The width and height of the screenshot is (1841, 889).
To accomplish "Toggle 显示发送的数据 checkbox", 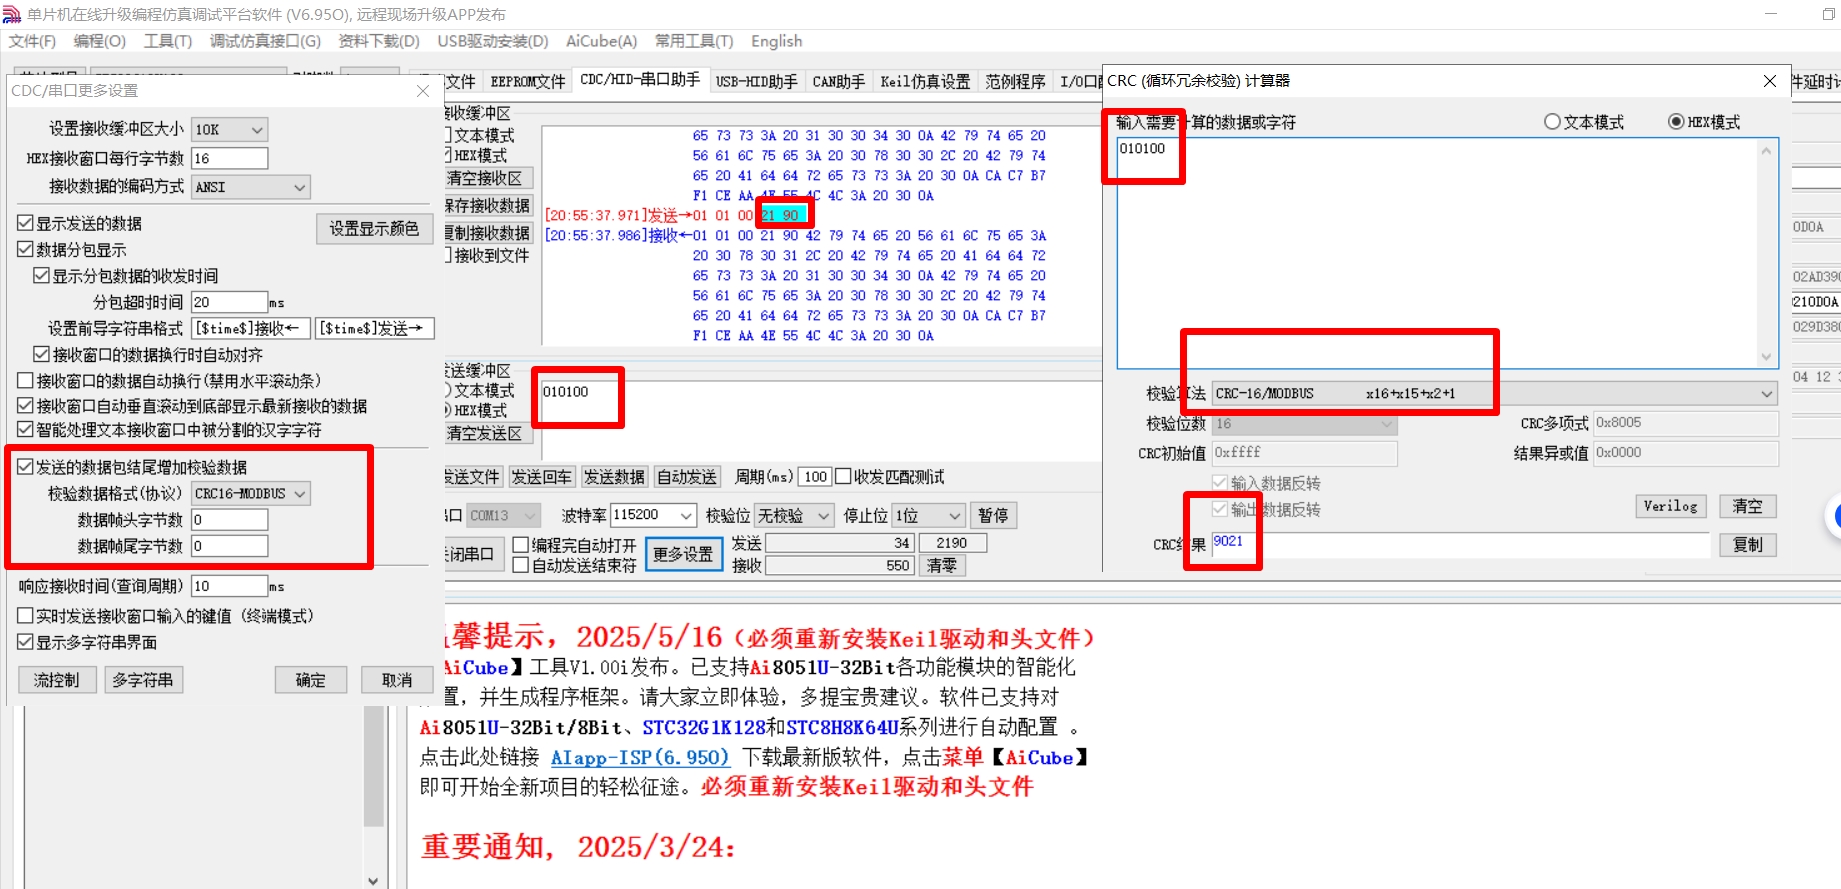I will (26, 223).
